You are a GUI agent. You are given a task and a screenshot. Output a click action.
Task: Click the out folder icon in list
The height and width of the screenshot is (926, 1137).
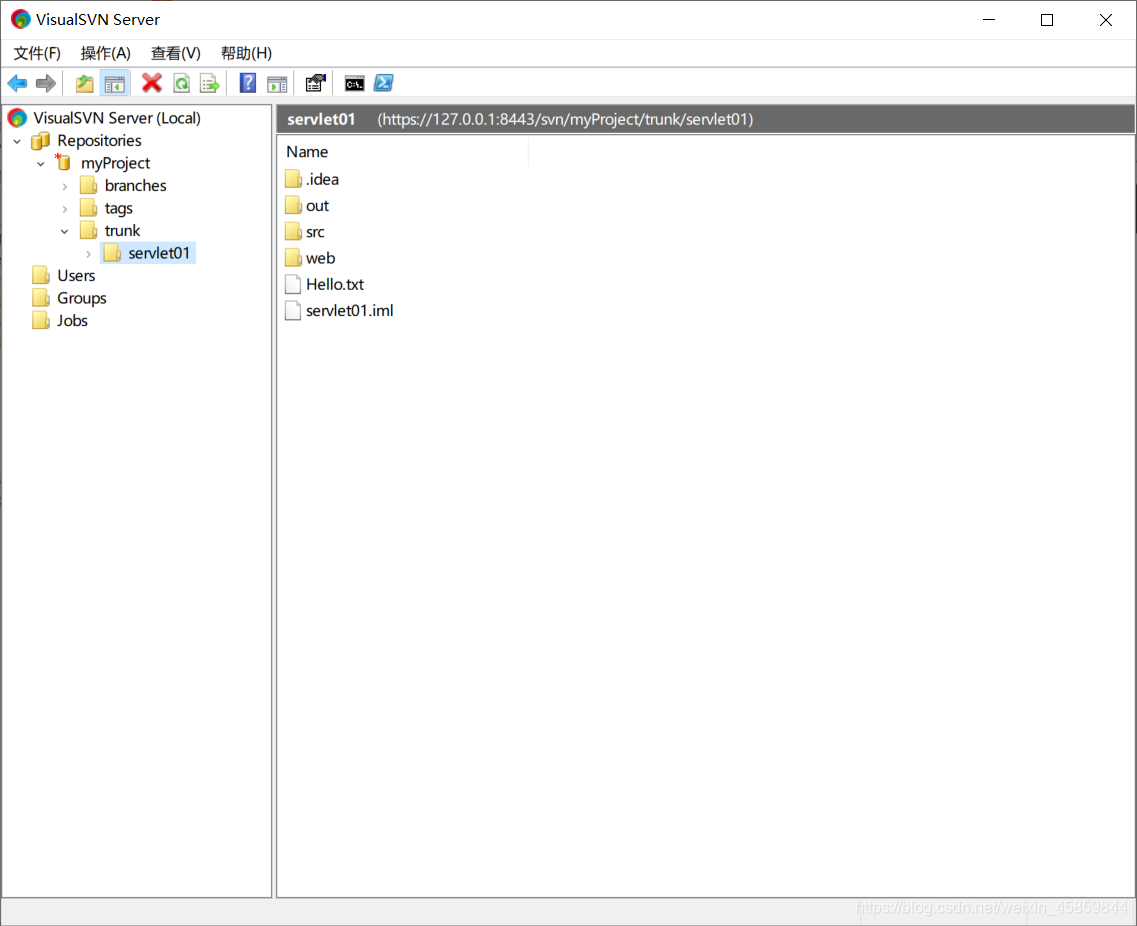pyautogui.click(x=293, y=205)
